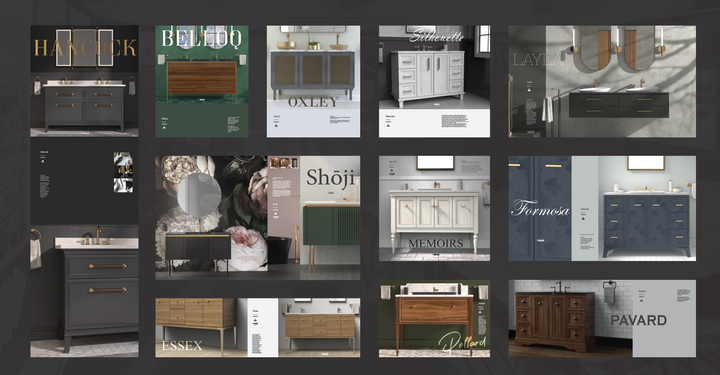Click the OXLEY title text

tap(313, 102)
